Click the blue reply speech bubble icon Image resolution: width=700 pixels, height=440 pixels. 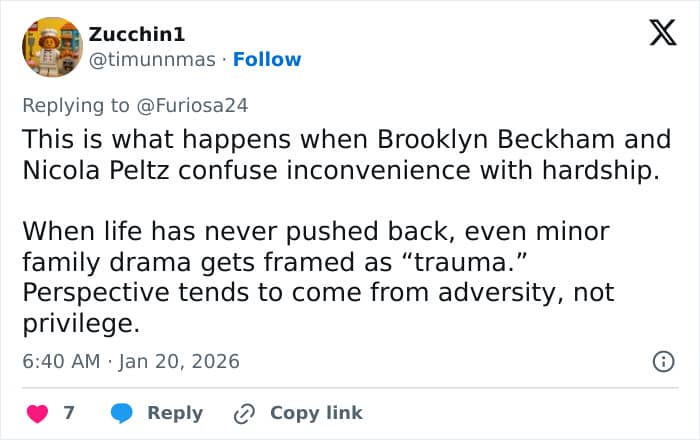[122, 413]
